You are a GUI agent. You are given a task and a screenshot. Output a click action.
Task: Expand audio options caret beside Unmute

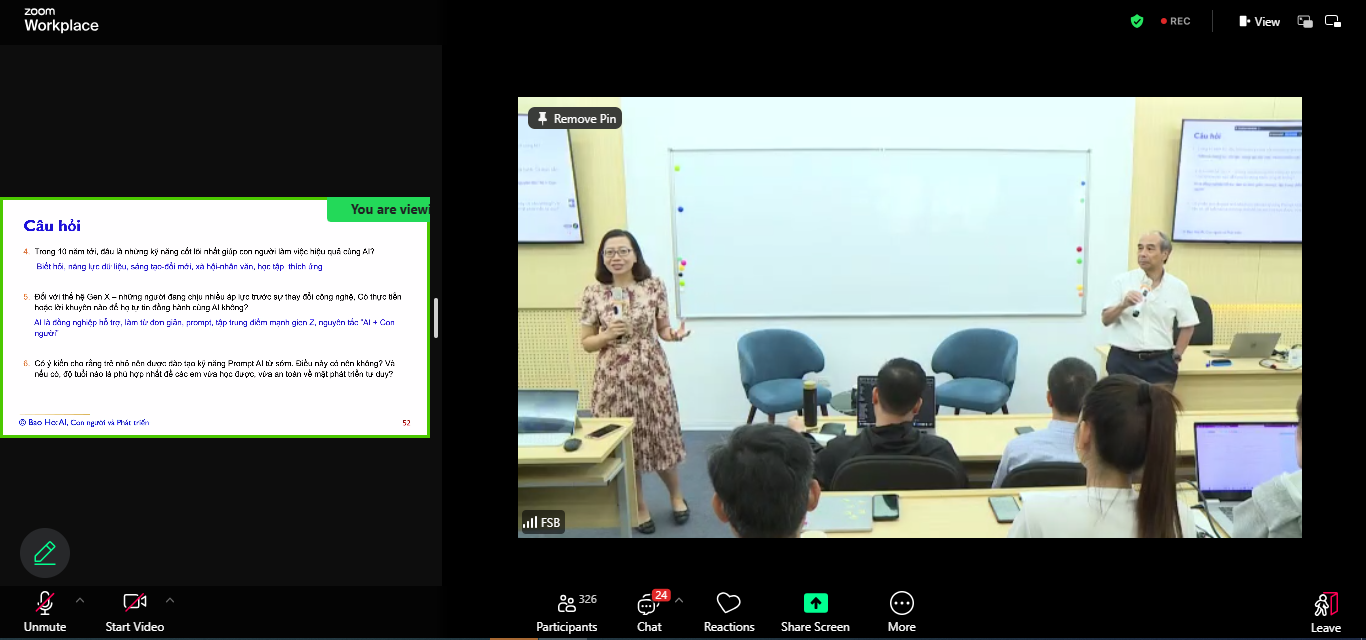80,600
